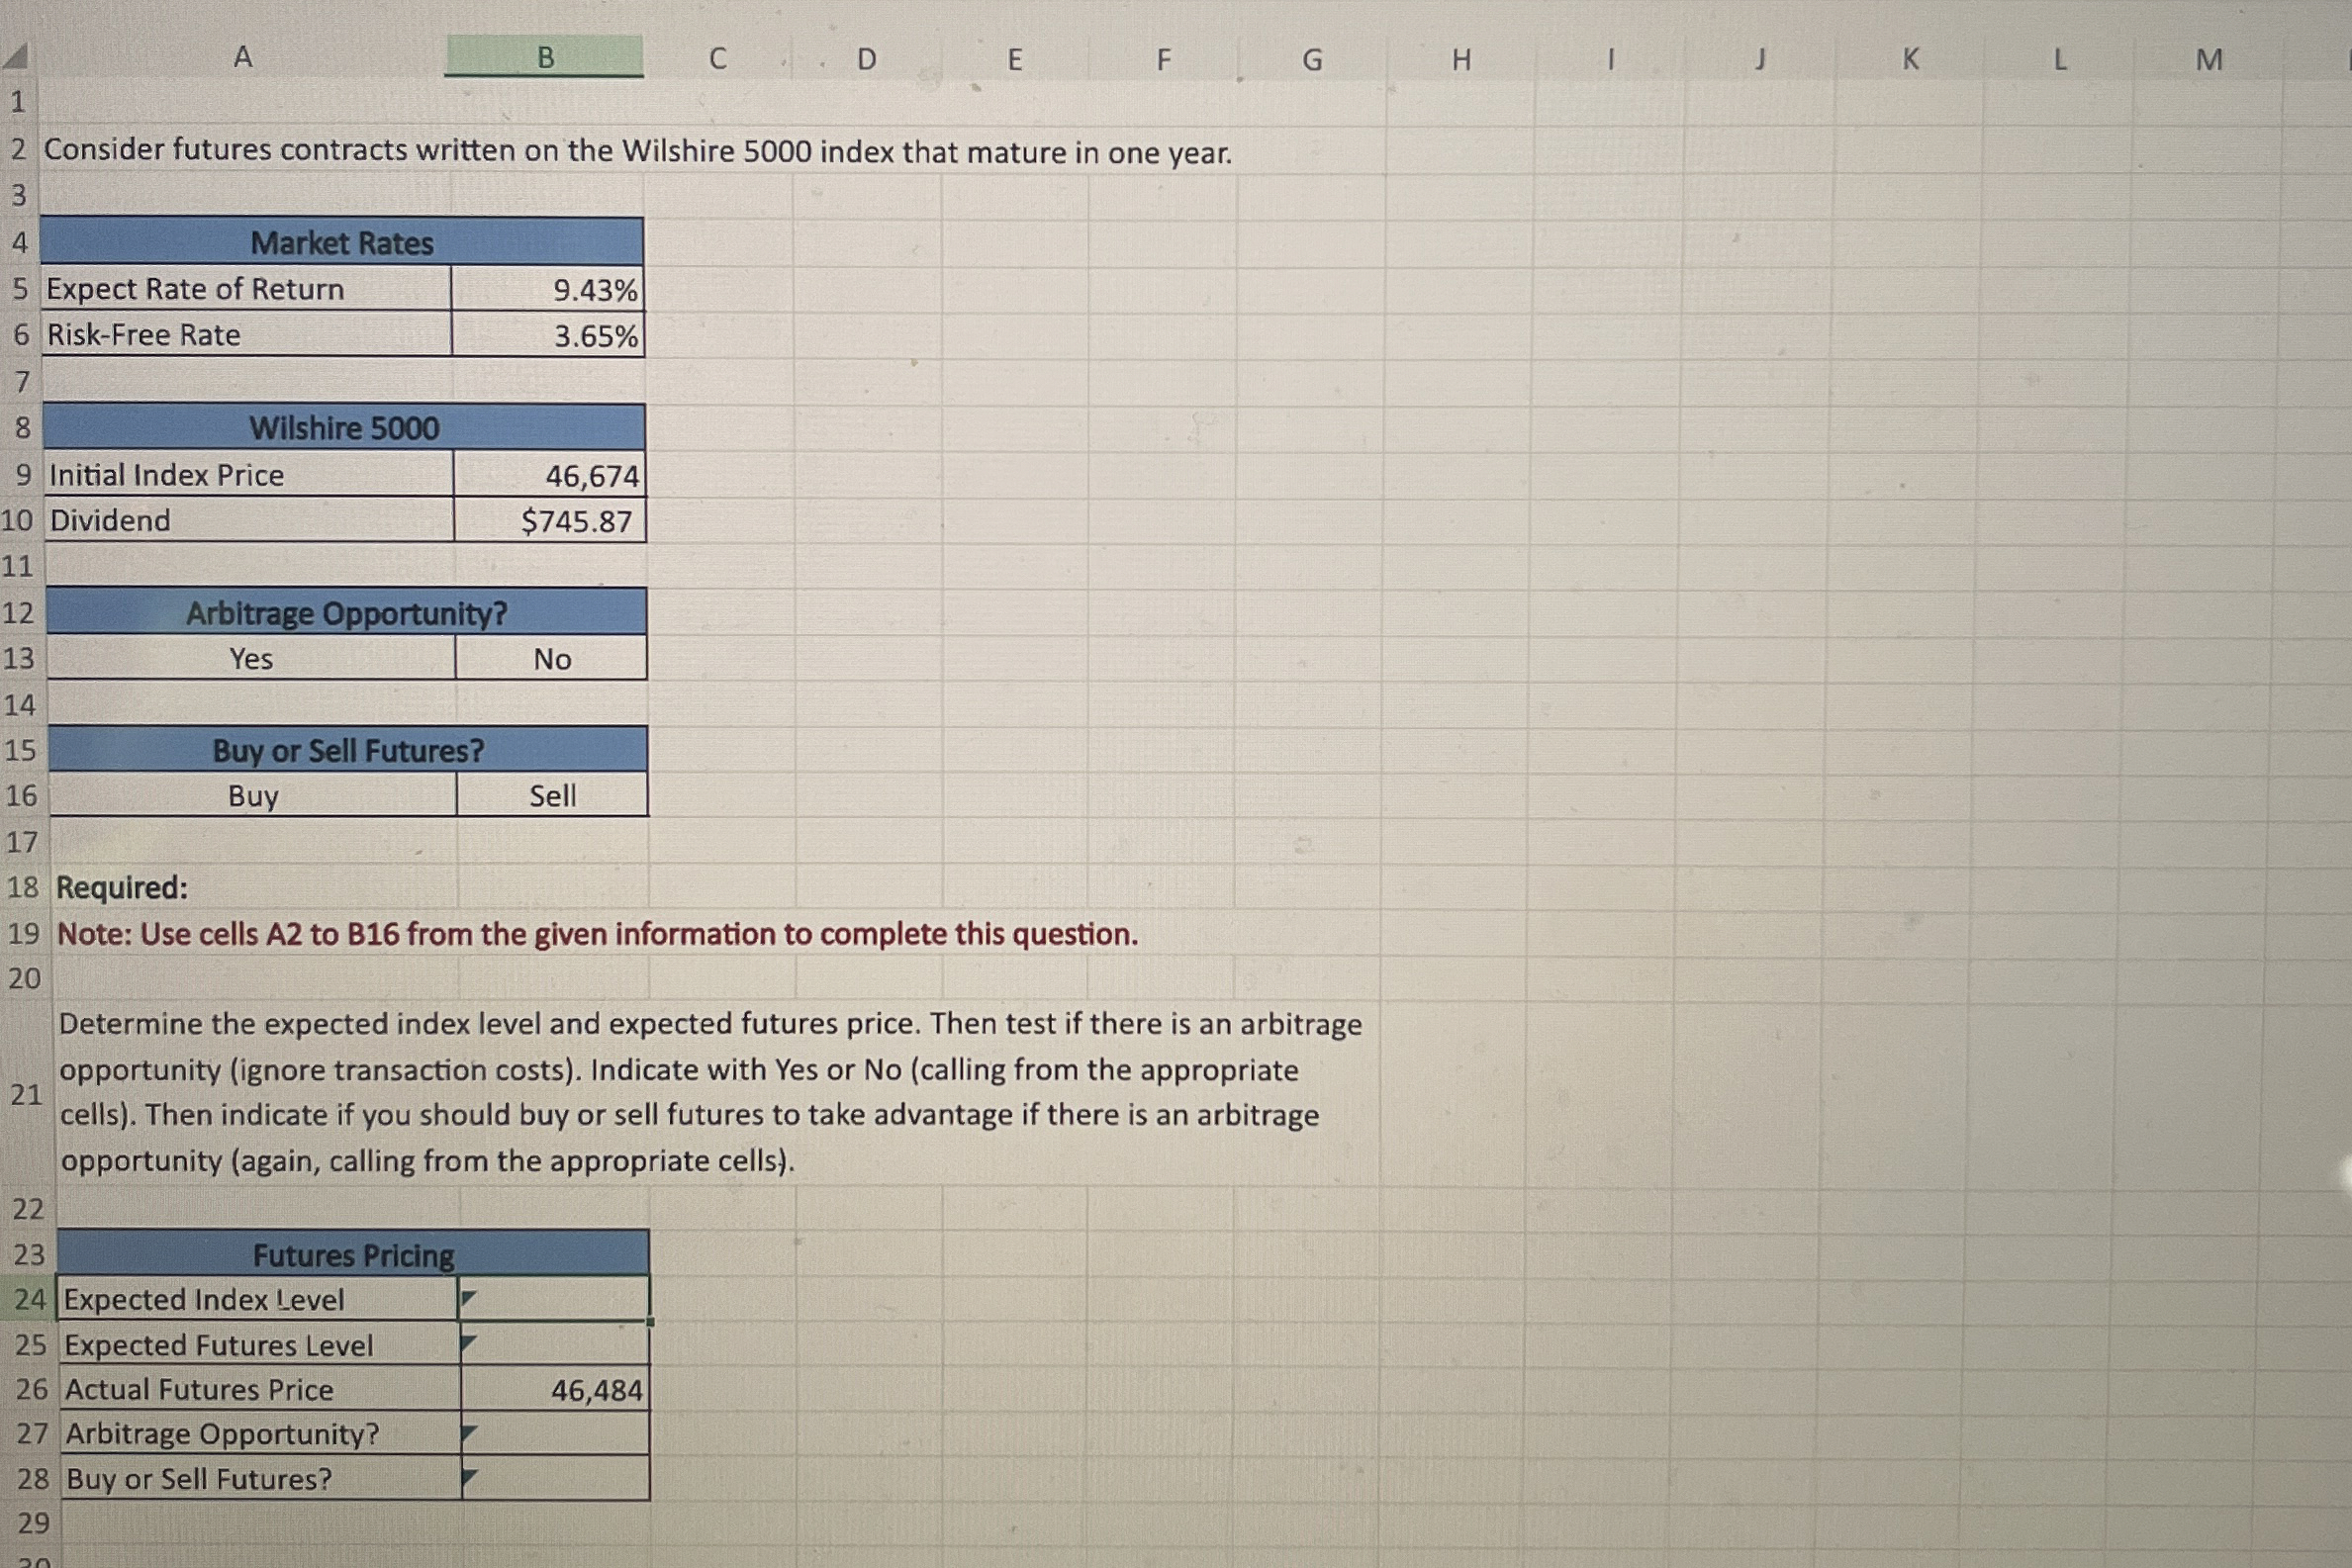Select the 'Expect Rate of Return' label cell
Image resolution: width=2352 pixels, height=1568 pixels.
[246, 288]
